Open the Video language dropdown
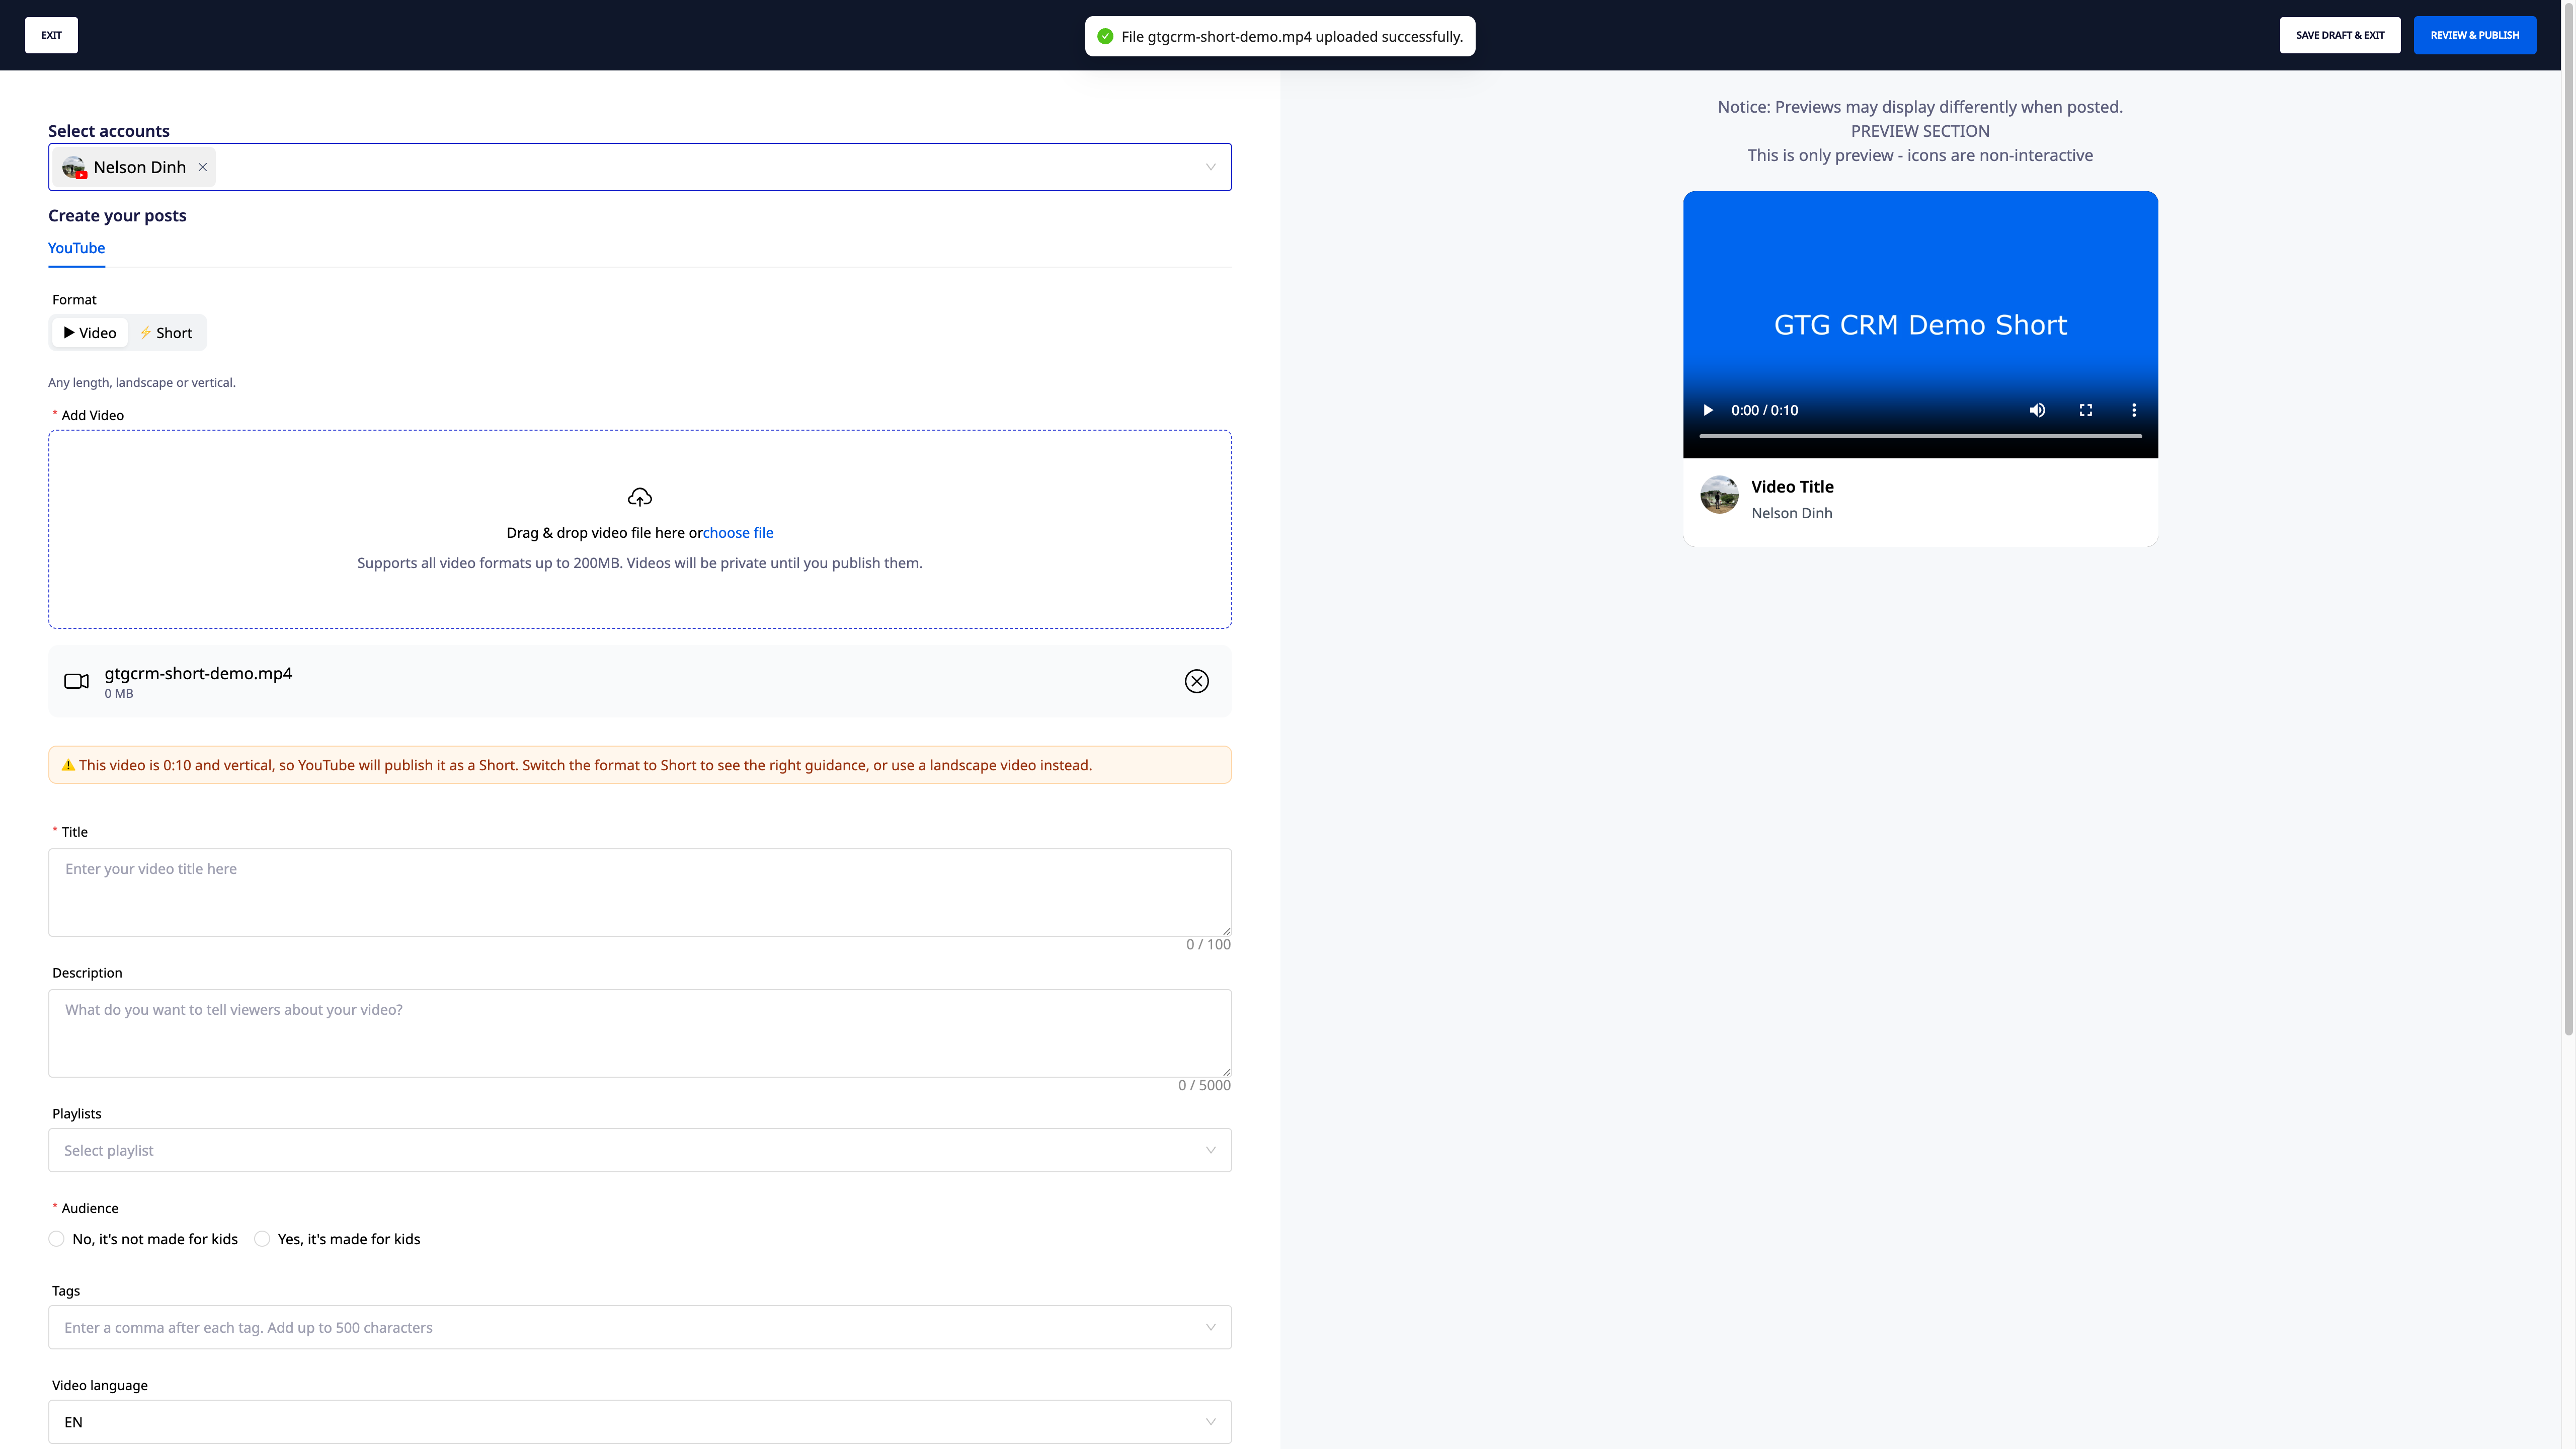The width and height of the screenshot is (2576, 1449). (640, 1422)
